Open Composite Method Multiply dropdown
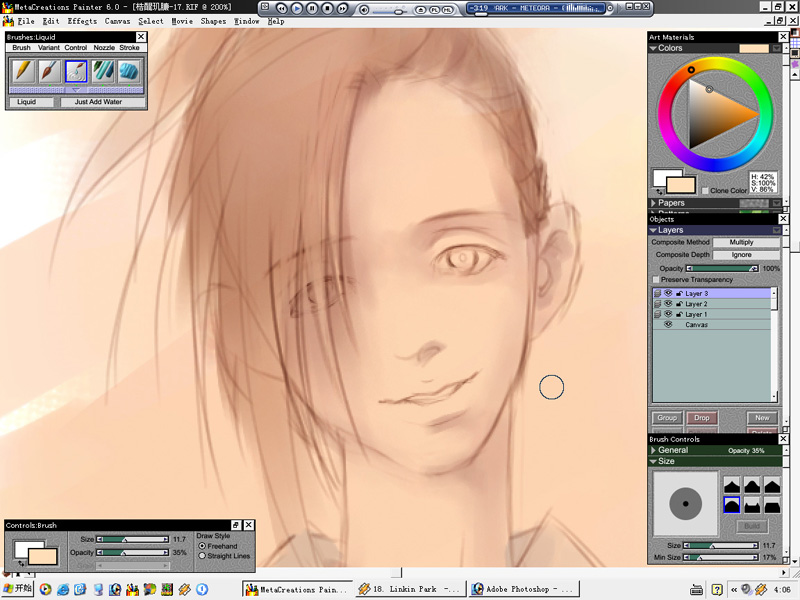 click(746, 242)
